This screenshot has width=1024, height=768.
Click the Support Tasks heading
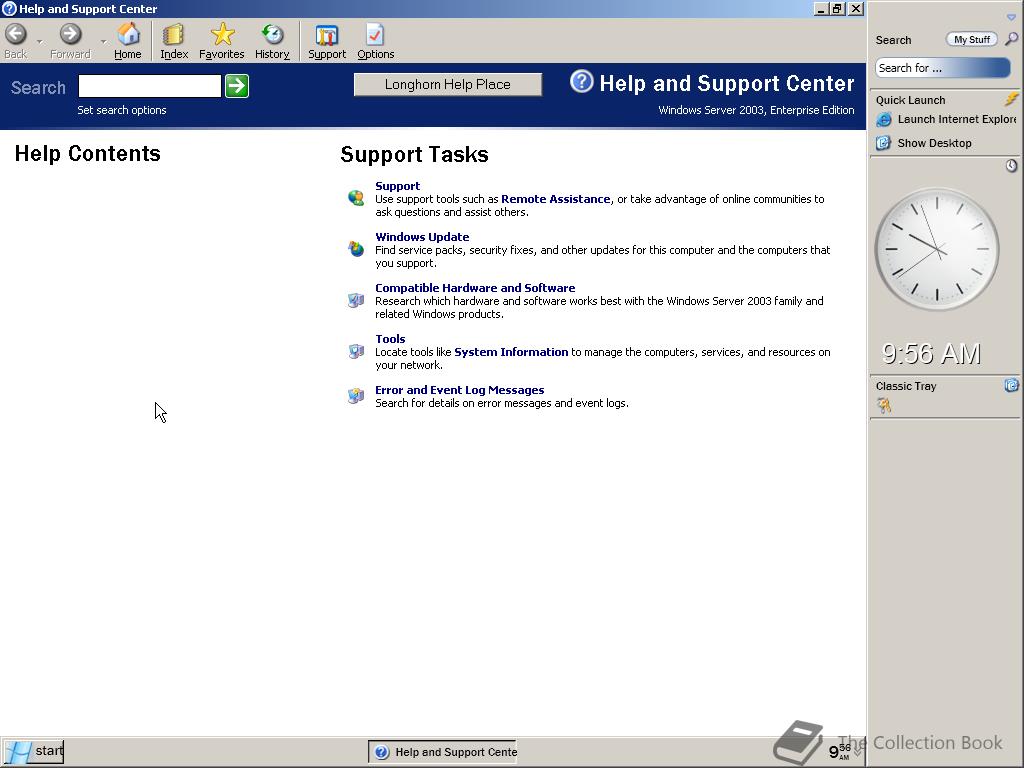coord(414,155)
